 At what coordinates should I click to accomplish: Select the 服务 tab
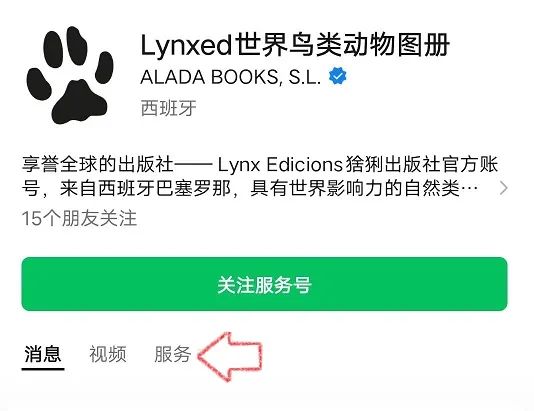pyautogui.click(x=173, y=354)
